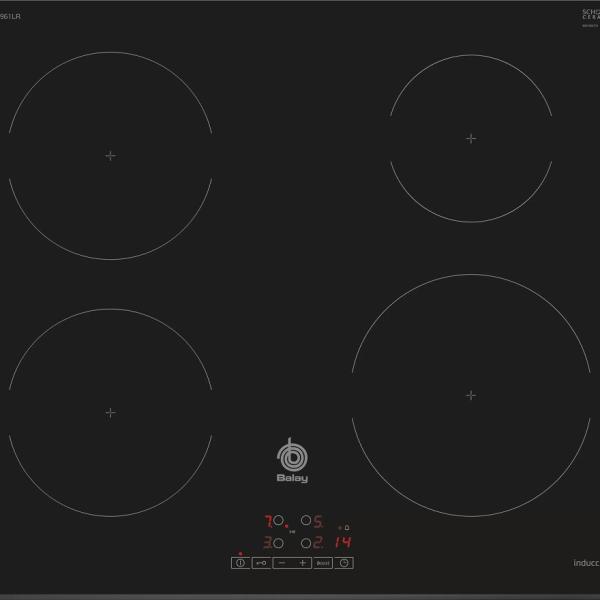Tap the '961LR' model code text
The height and width of the screenshot is (600, 600).
pyautogui.click(x=10, y=16)
